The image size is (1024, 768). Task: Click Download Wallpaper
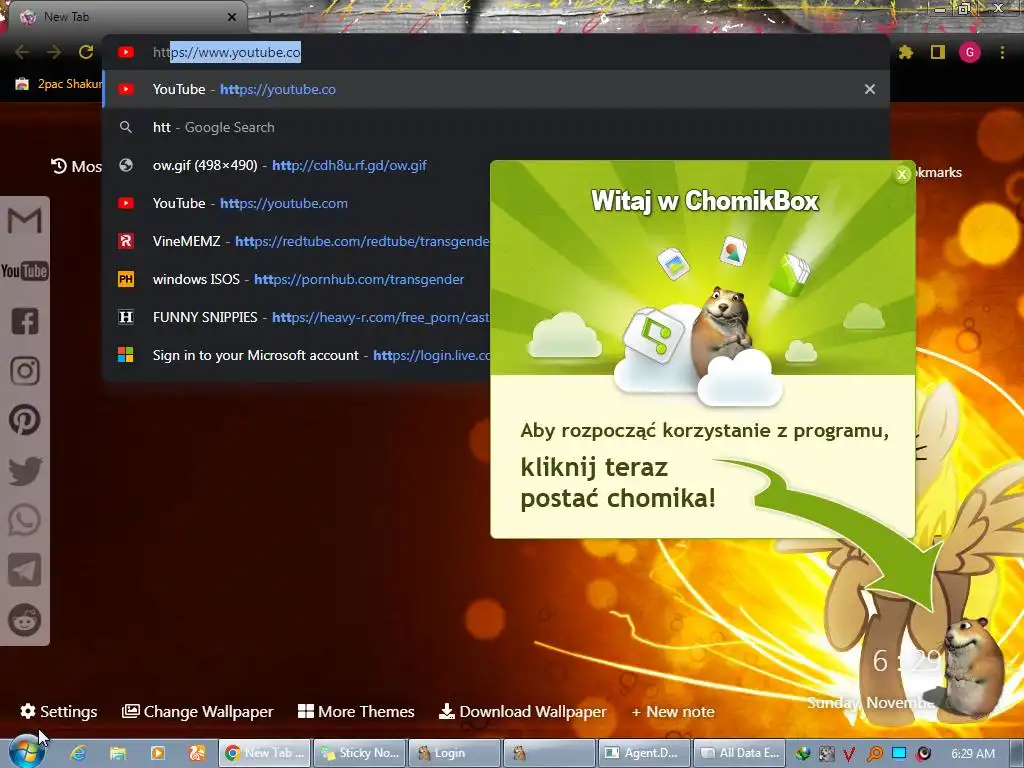522,711
